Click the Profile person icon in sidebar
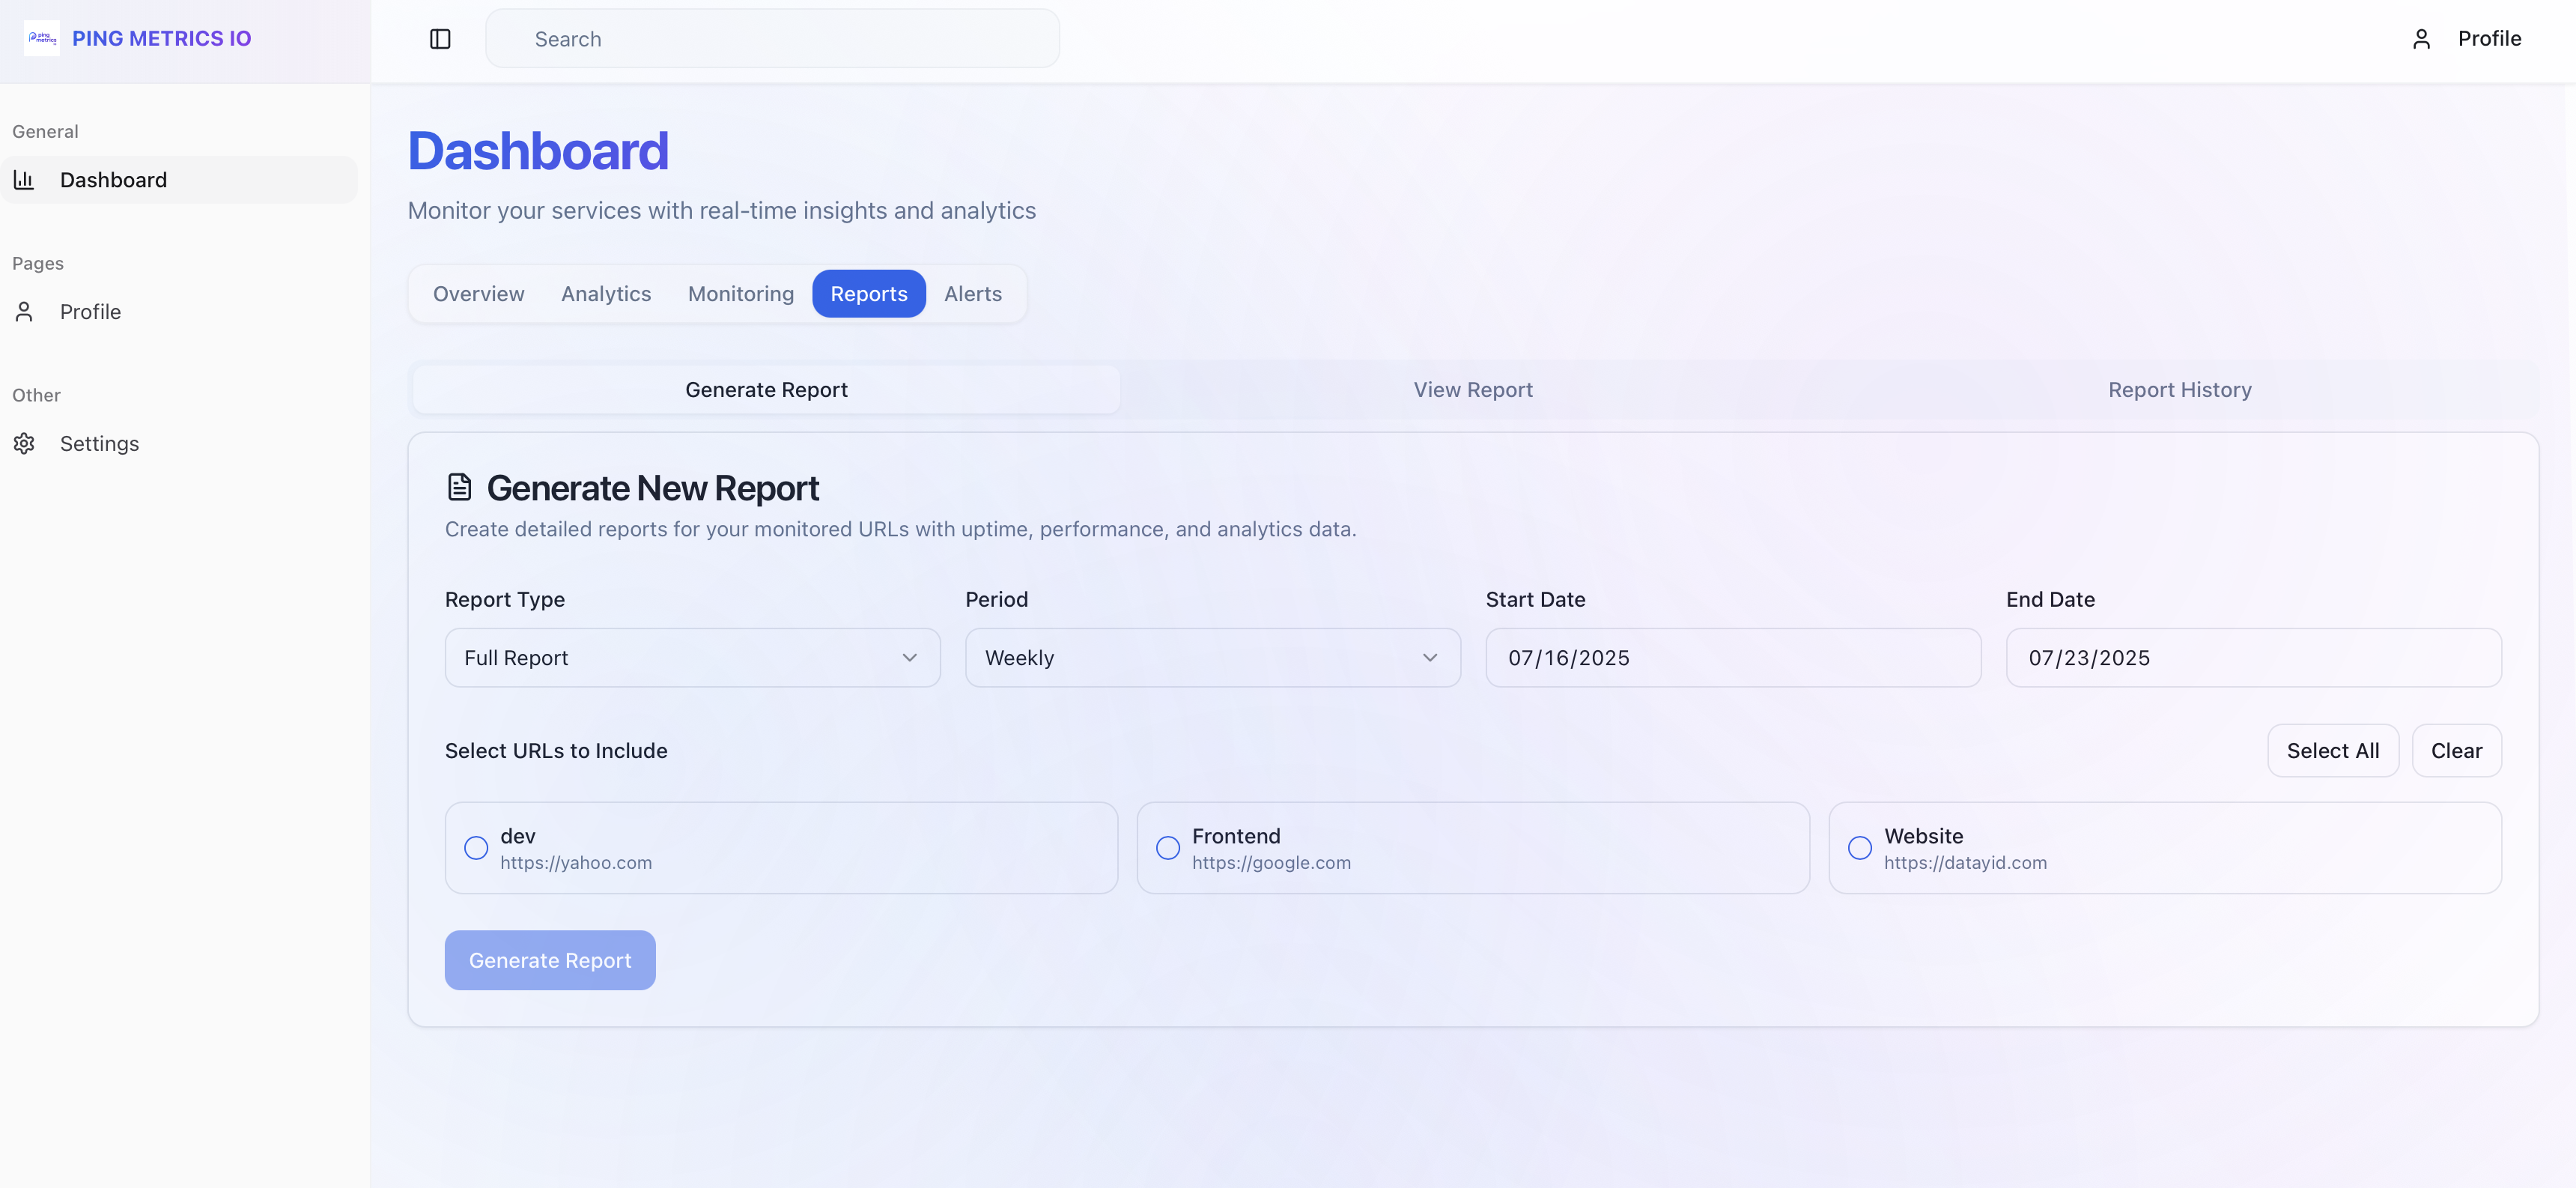The height and width of the screenshot is (1188, 2576). coord(24,312)
